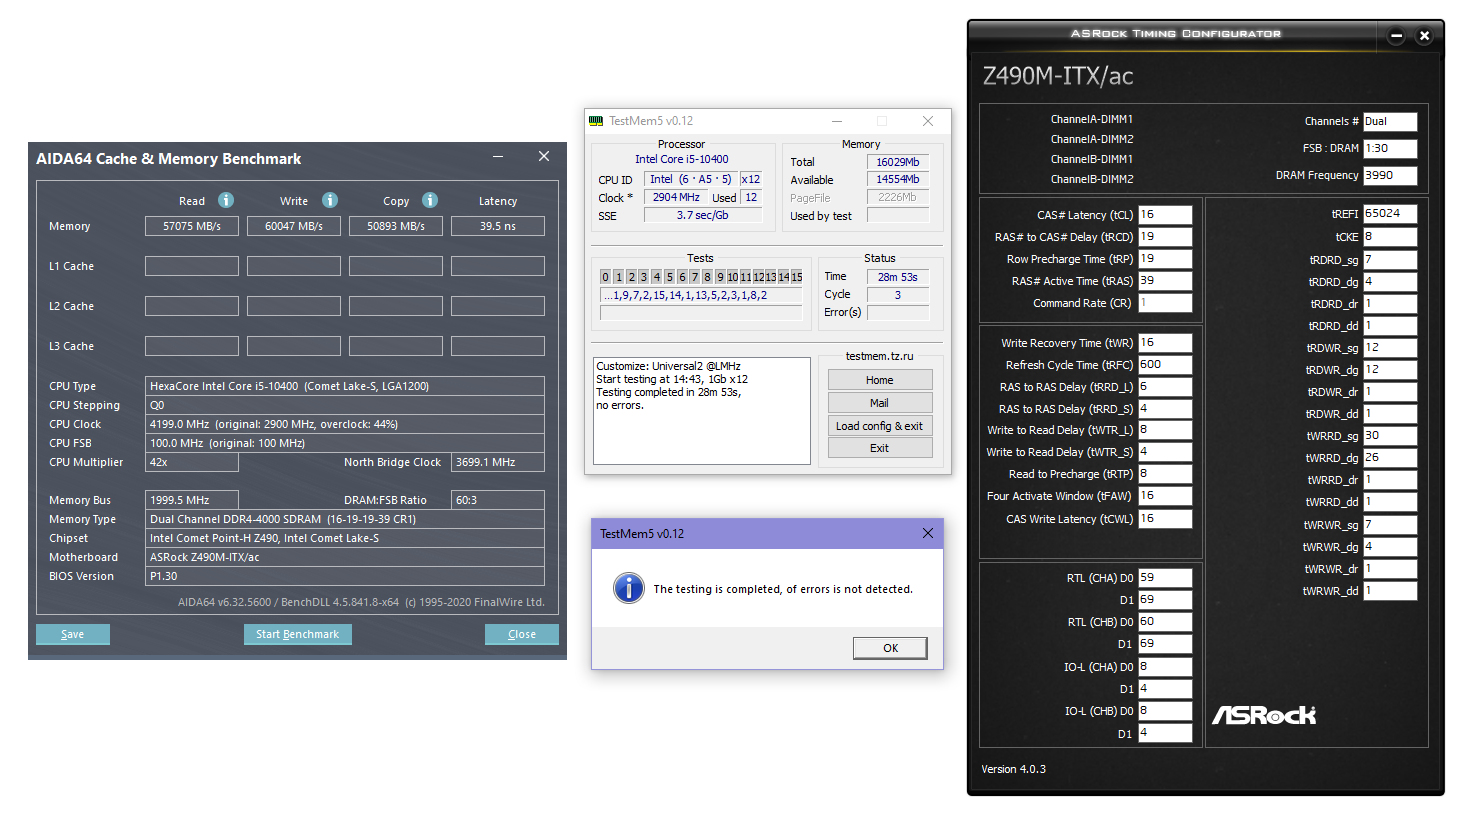This screenshot has height=817, width=1477.
Task: Click the Close button at the bottom of AIDA64
Action: (x=522, y=634)
